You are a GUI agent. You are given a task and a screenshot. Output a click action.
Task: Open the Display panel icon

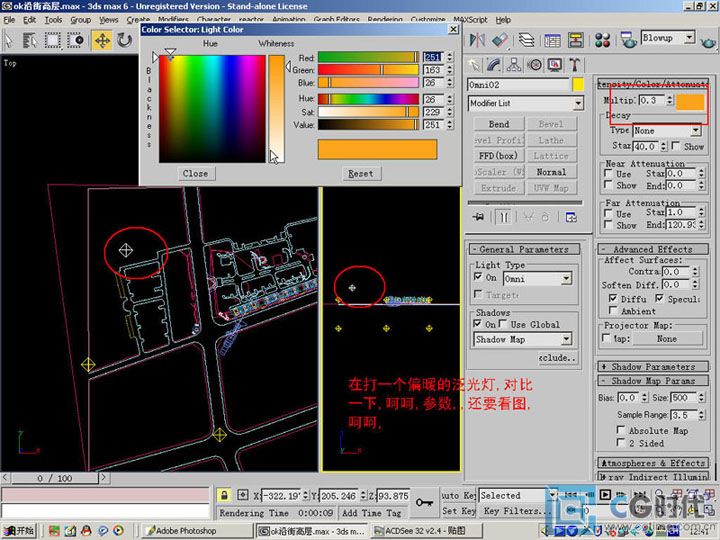[555, 65]
